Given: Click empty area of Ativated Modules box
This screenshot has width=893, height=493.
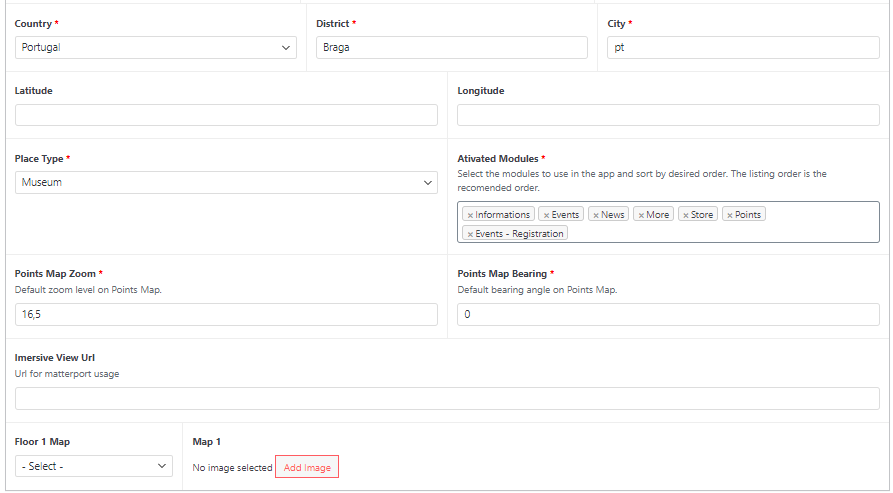Looking at the screenshot, I should click(x=723, y=232).
